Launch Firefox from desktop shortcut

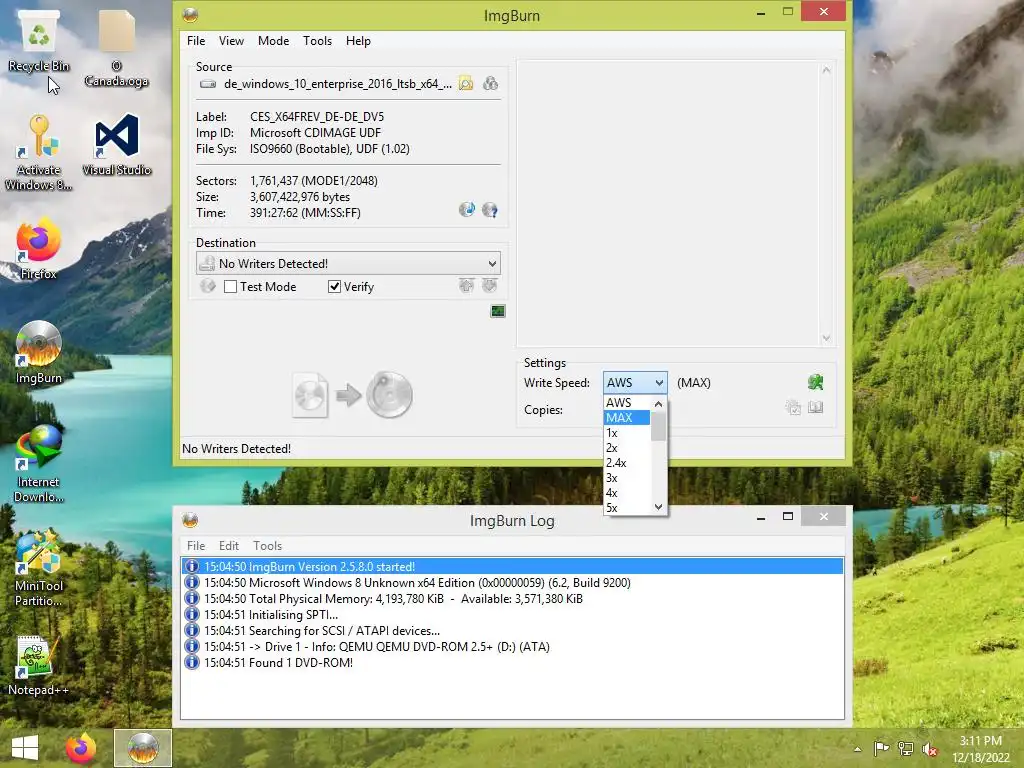pos(39,249)
